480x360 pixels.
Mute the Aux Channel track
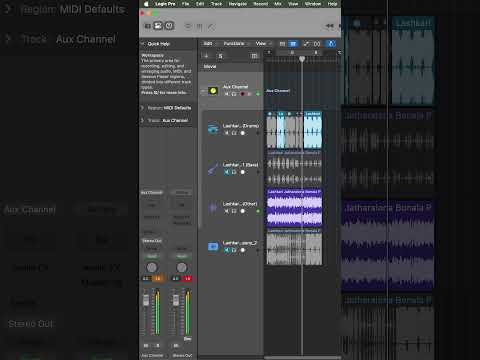point(227,94)
